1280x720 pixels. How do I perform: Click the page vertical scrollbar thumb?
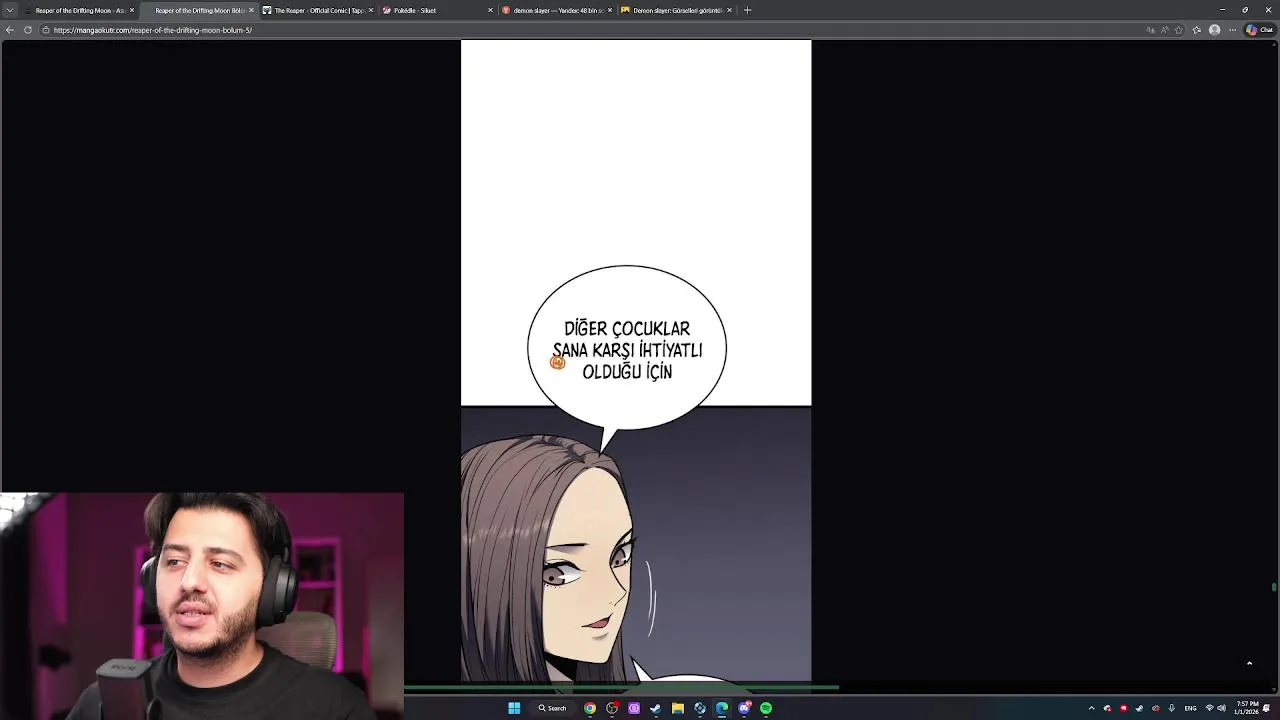[x=1274, y=588]
